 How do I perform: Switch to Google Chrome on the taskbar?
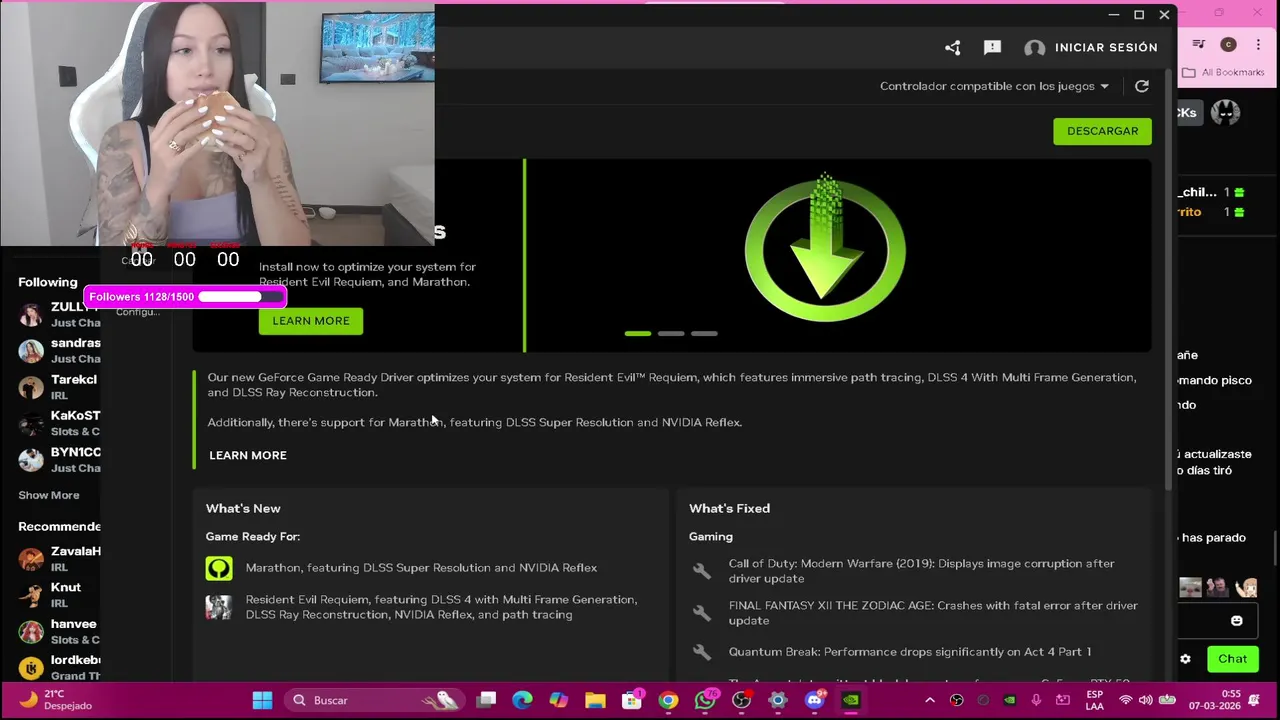(668, 700)
